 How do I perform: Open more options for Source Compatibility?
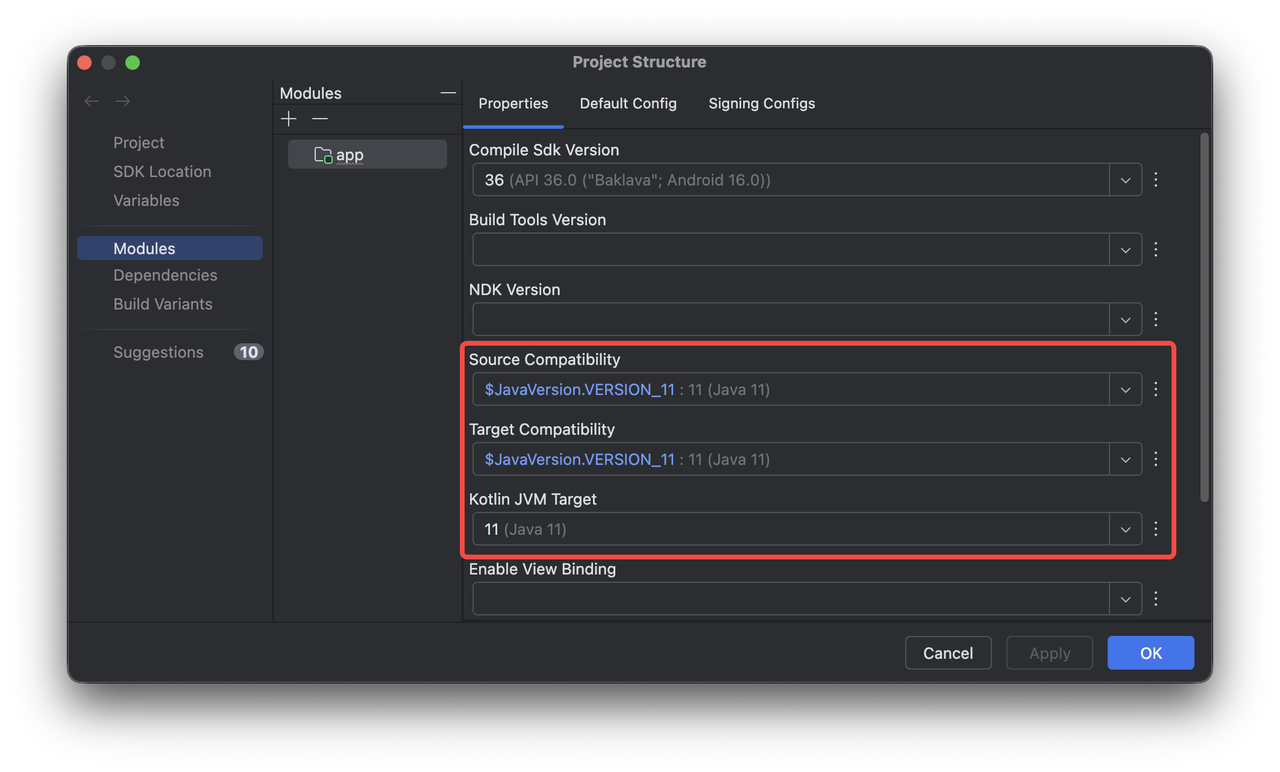pyautogui.click(x=1156, y=389)
